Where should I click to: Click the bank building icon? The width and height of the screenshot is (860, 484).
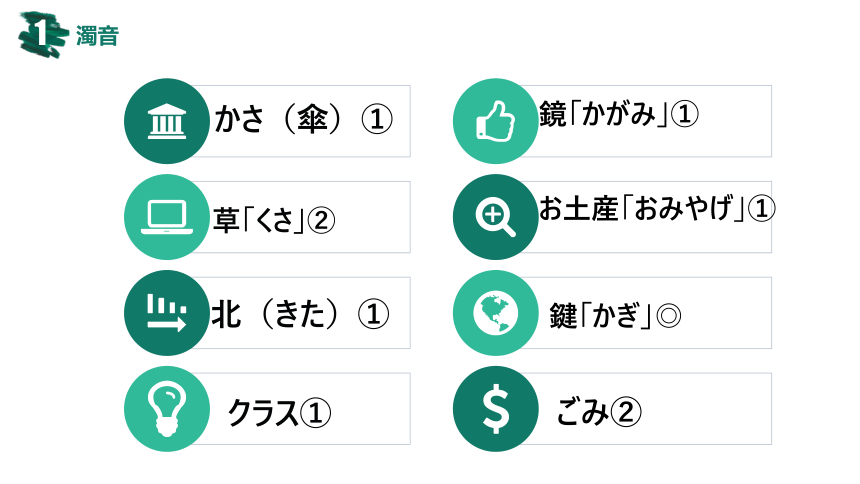(167, 121)
